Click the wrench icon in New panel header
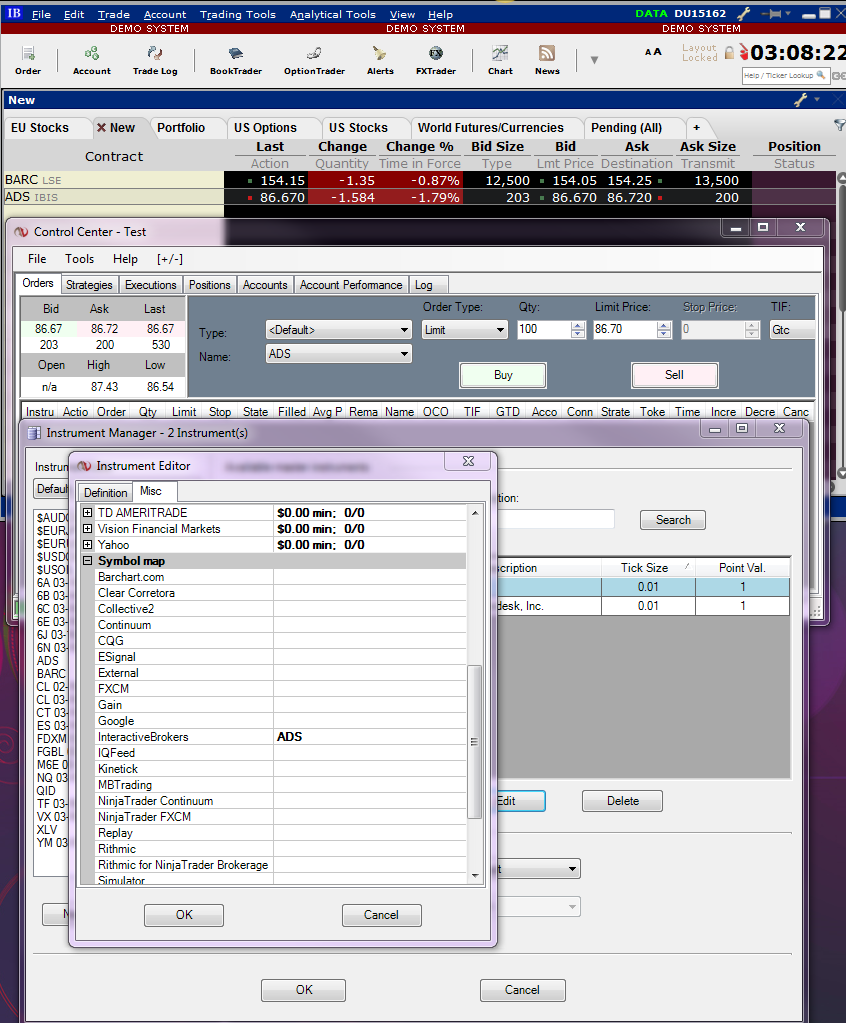Viewport: 846px width, 1023px height. [x=801, y=100]
